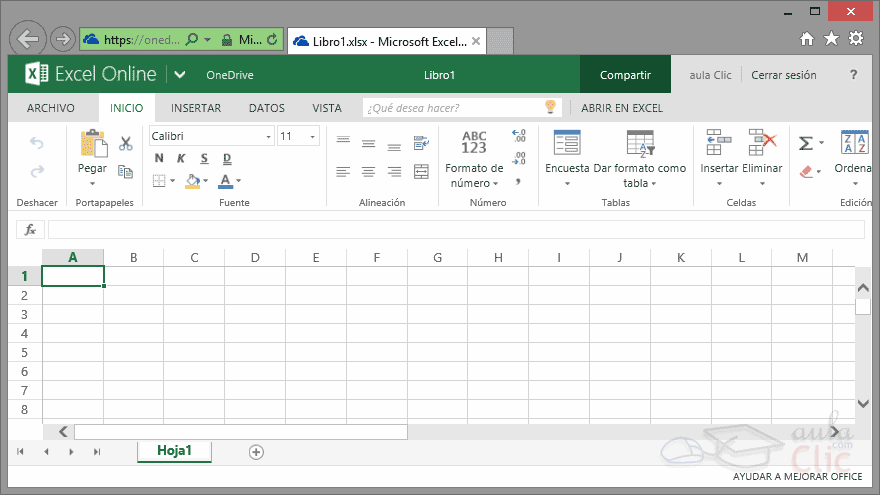Click the Eliminar cells icon
The width and height of the screenshot is (880, 495).
click(x=762, y=143)
